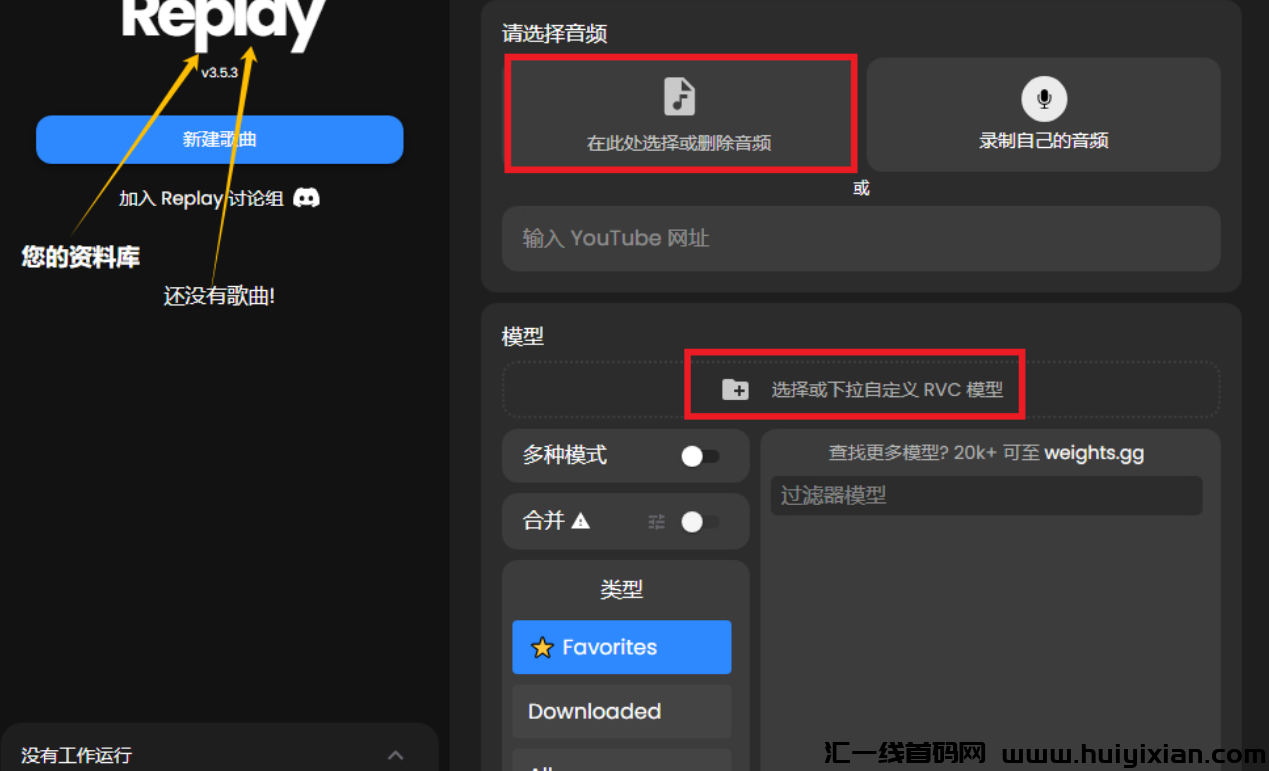Toggle the 合并 merge switch

tap(700, 521)
